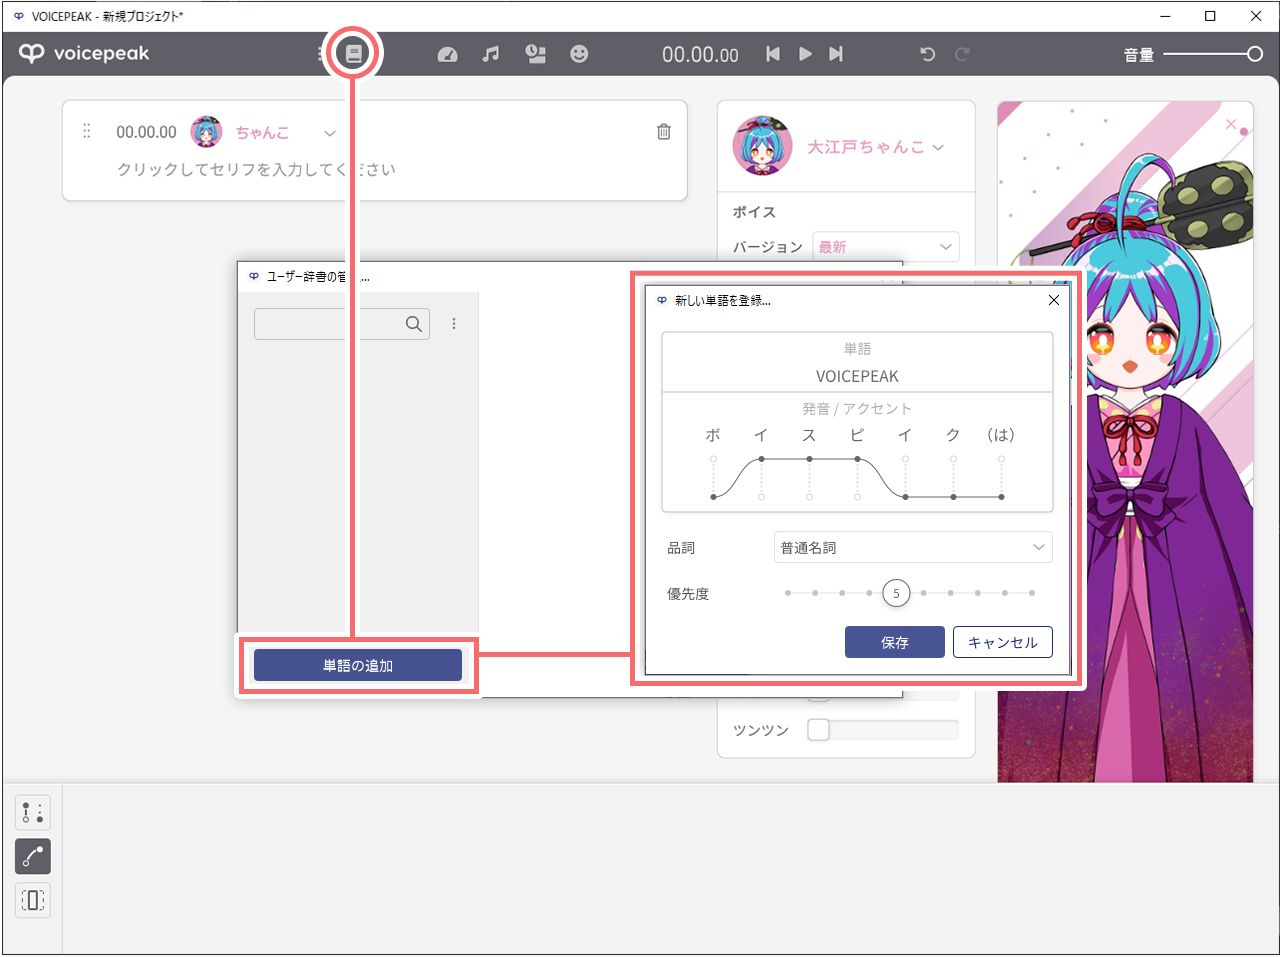The width and height of the screenshot is (1282, 957).
Task: Open the three-dot menu in the dictionary window
Action: click(x=454, y=324)
